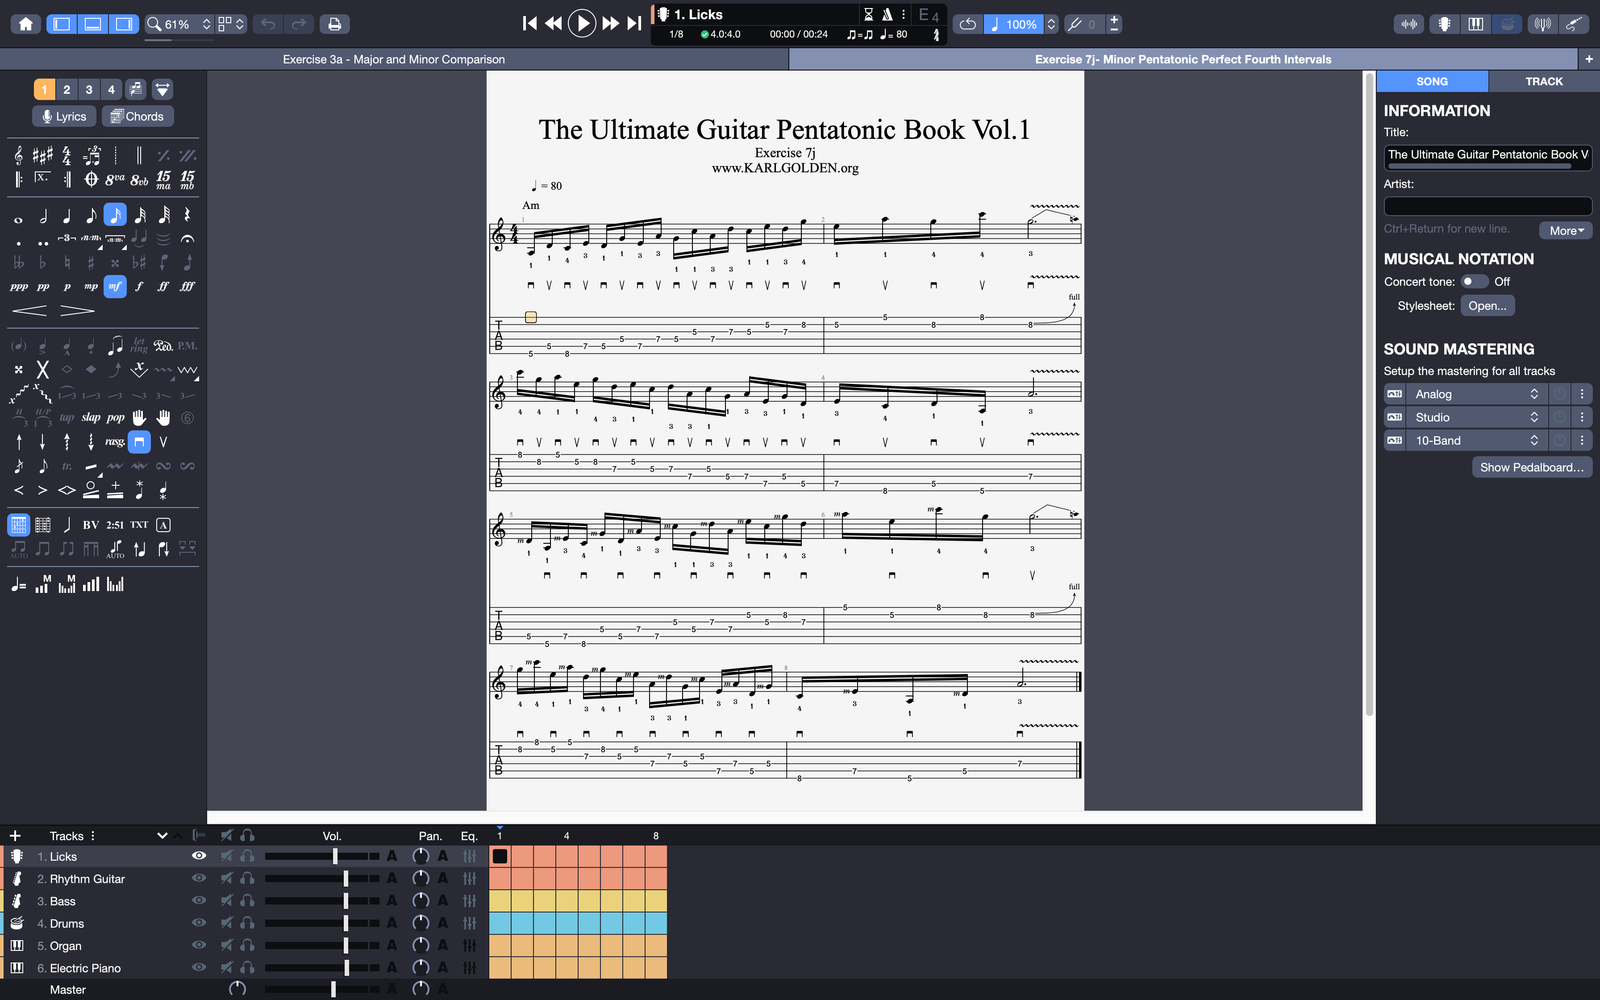This screenshot has height=1000, width=1600.
Task: Open the Chords button
Action: pyautogui.click(x=137, y=116)
